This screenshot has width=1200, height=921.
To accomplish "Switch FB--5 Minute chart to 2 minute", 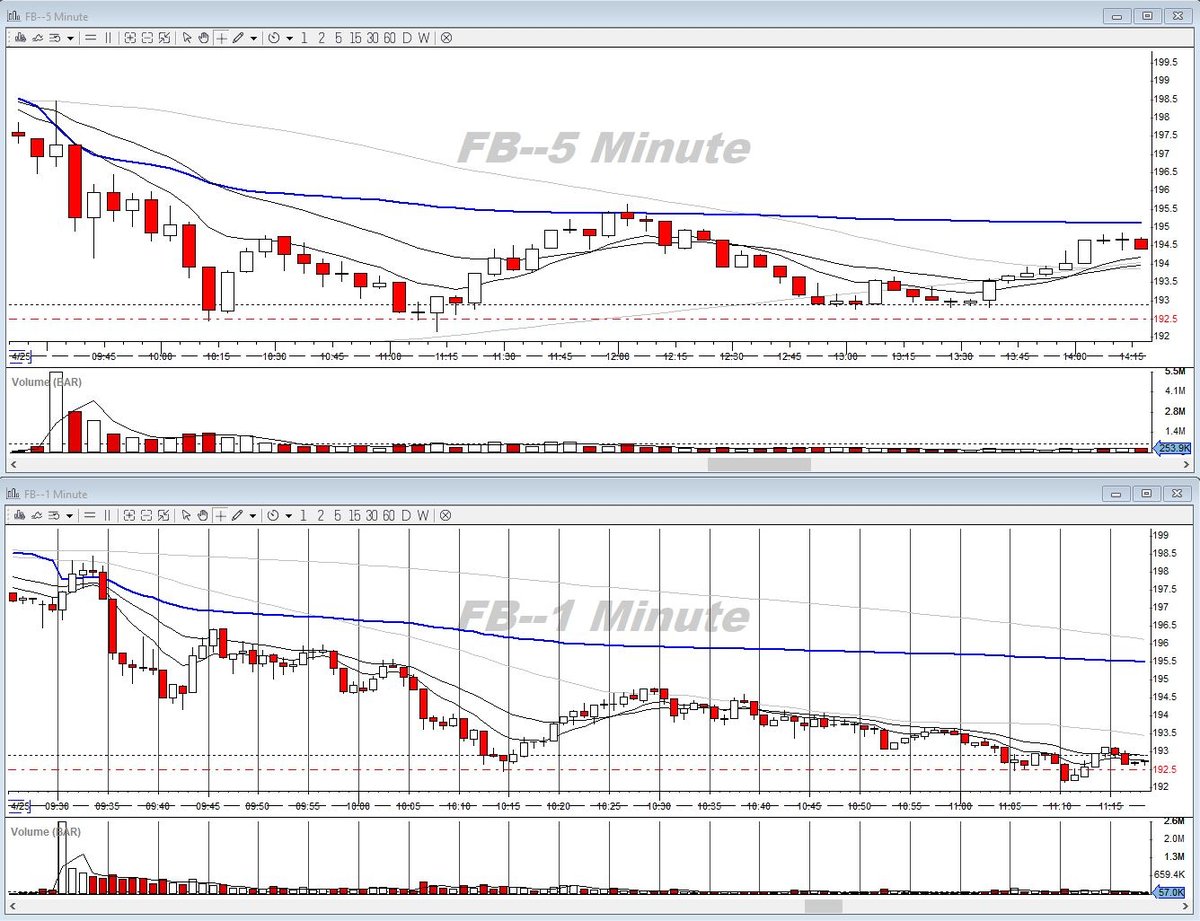I will (321, 38).
